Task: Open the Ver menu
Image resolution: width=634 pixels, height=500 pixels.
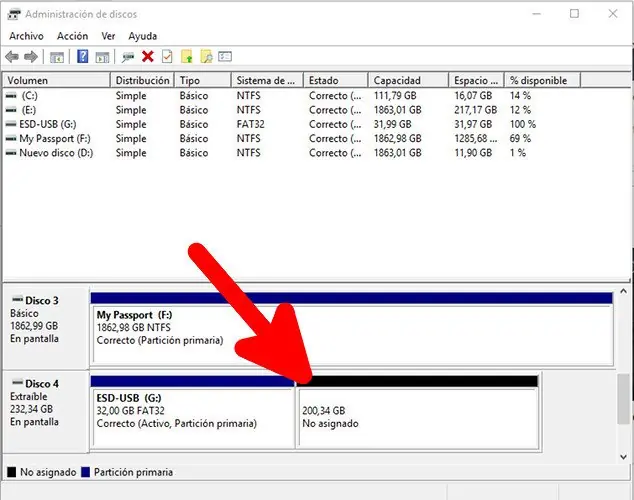Action: (x=108, y=36)
